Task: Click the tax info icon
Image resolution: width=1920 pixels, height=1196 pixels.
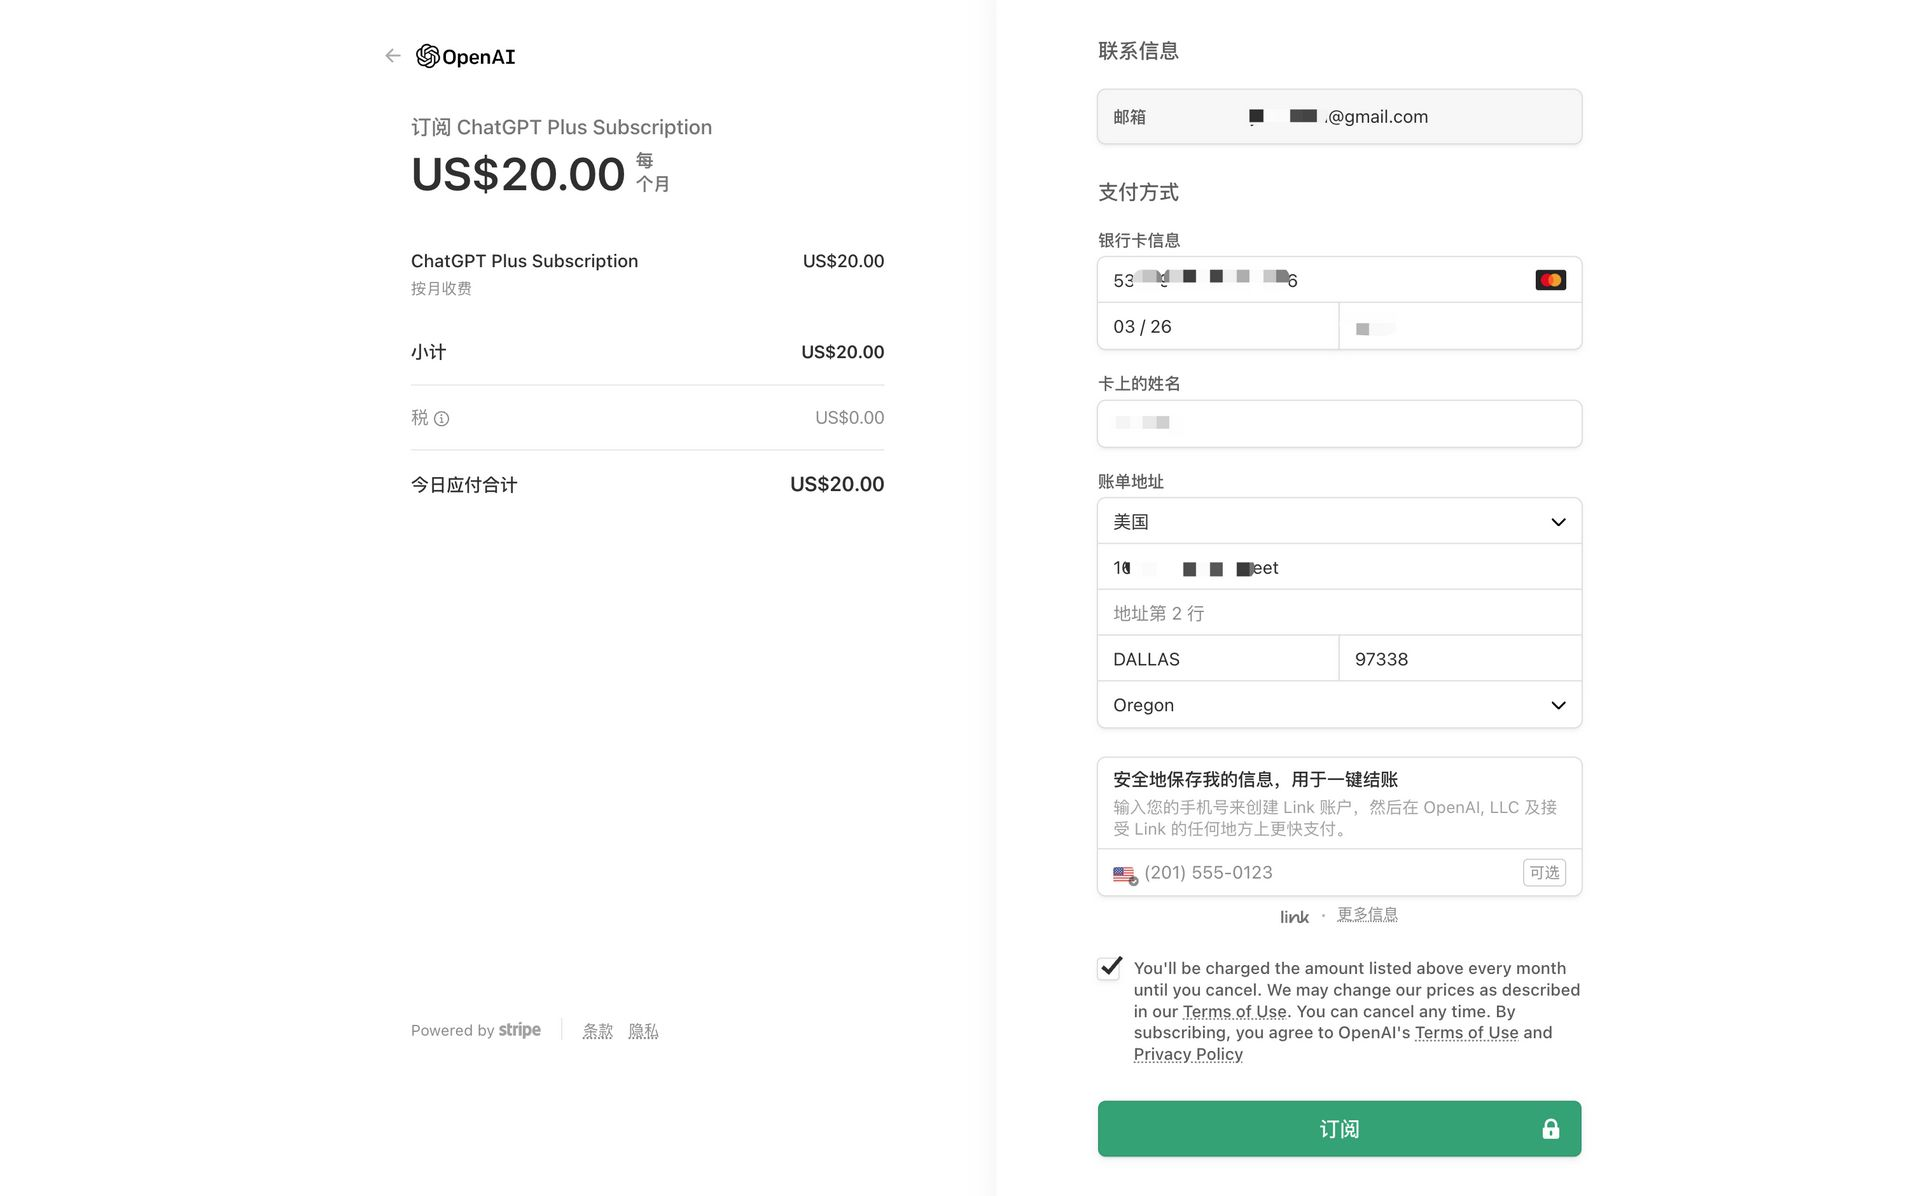Action: [x=443, y=418]
